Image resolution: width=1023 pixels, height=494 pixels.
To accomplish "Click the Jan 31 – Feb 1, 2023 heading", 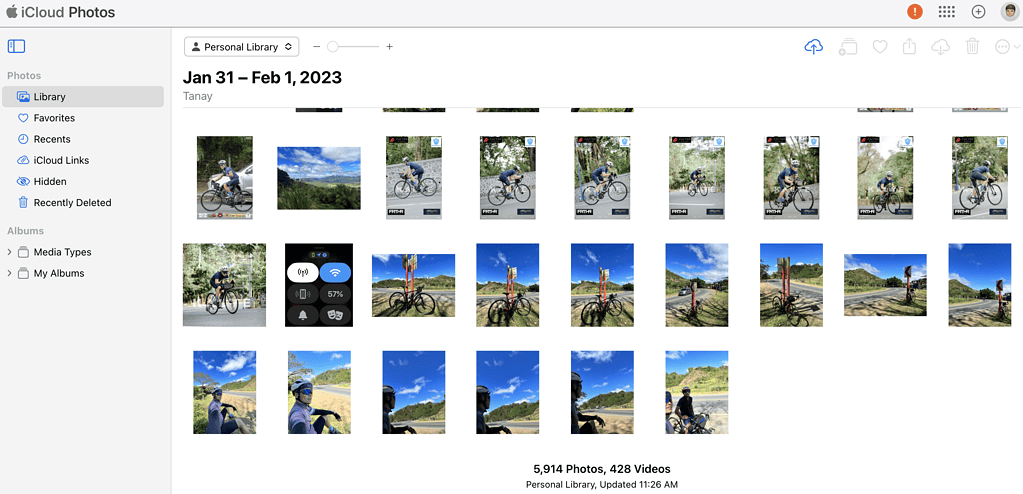I will 262,78.
